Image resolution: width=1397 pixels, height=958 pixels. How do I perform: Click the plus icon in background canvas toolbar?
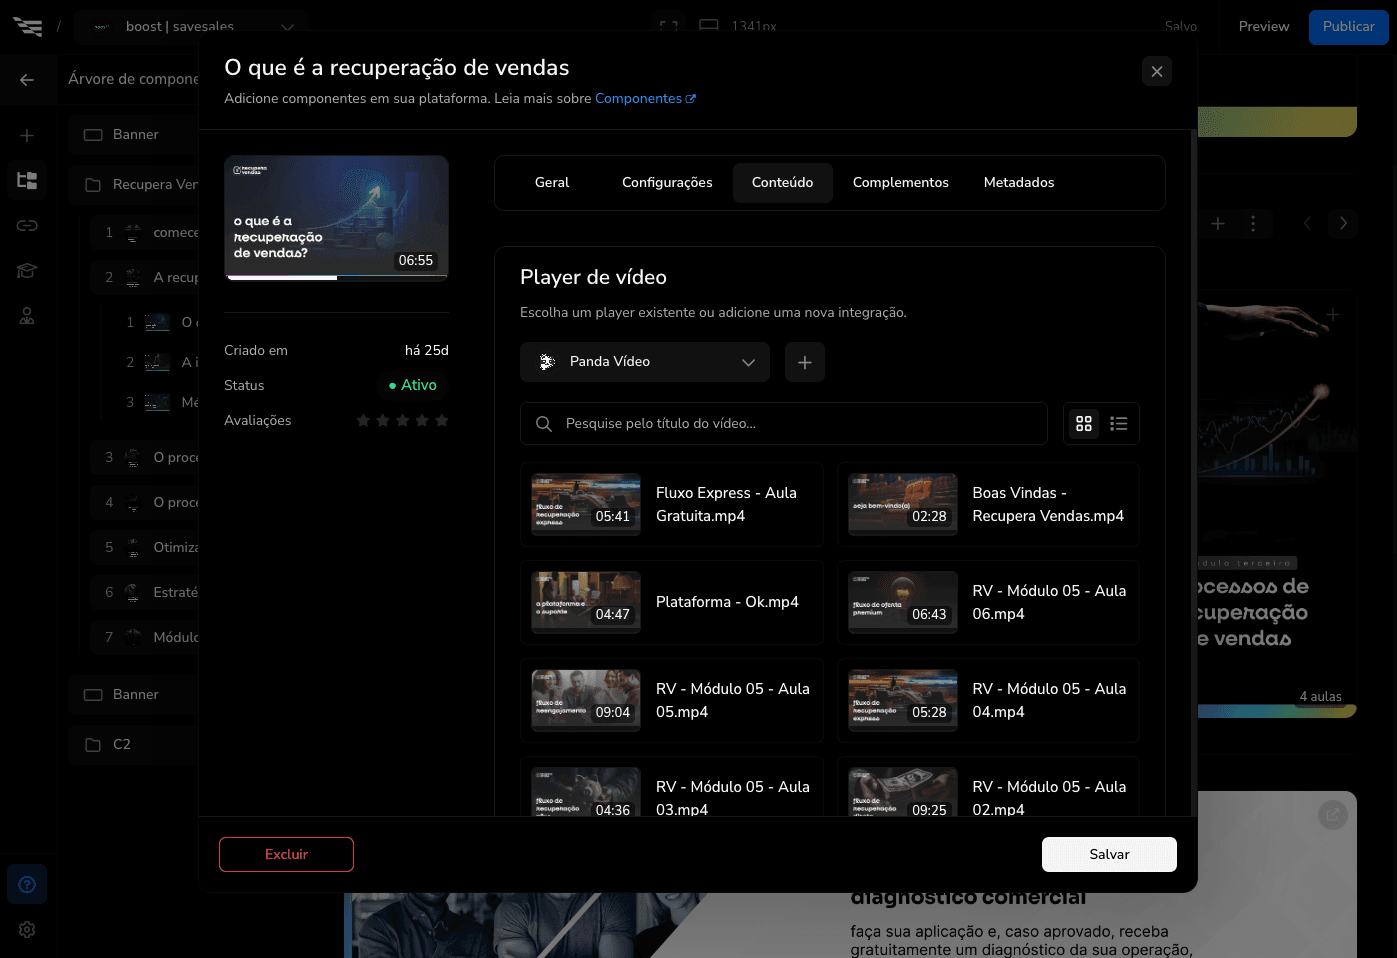tap(1218, 224)
